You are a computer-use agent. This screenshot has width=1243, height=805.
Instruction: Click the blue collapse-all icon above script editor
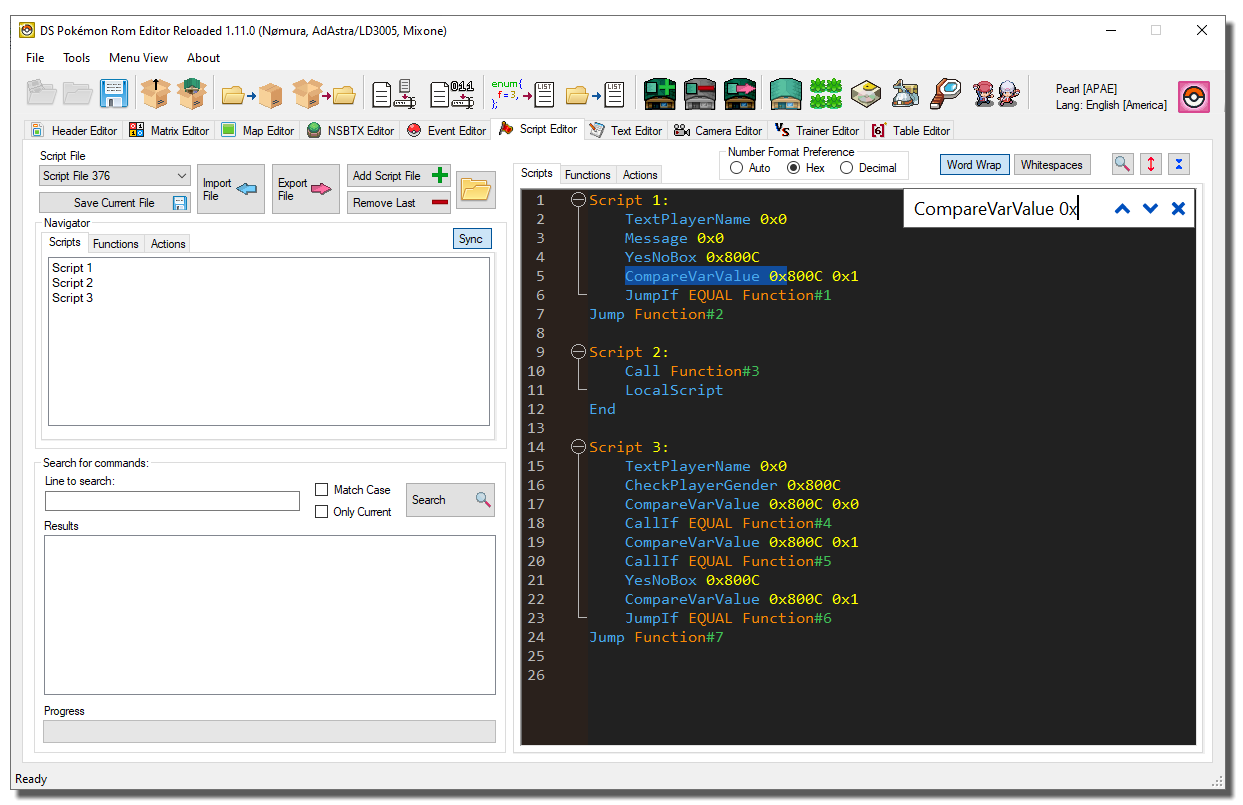coord(1179,164)
